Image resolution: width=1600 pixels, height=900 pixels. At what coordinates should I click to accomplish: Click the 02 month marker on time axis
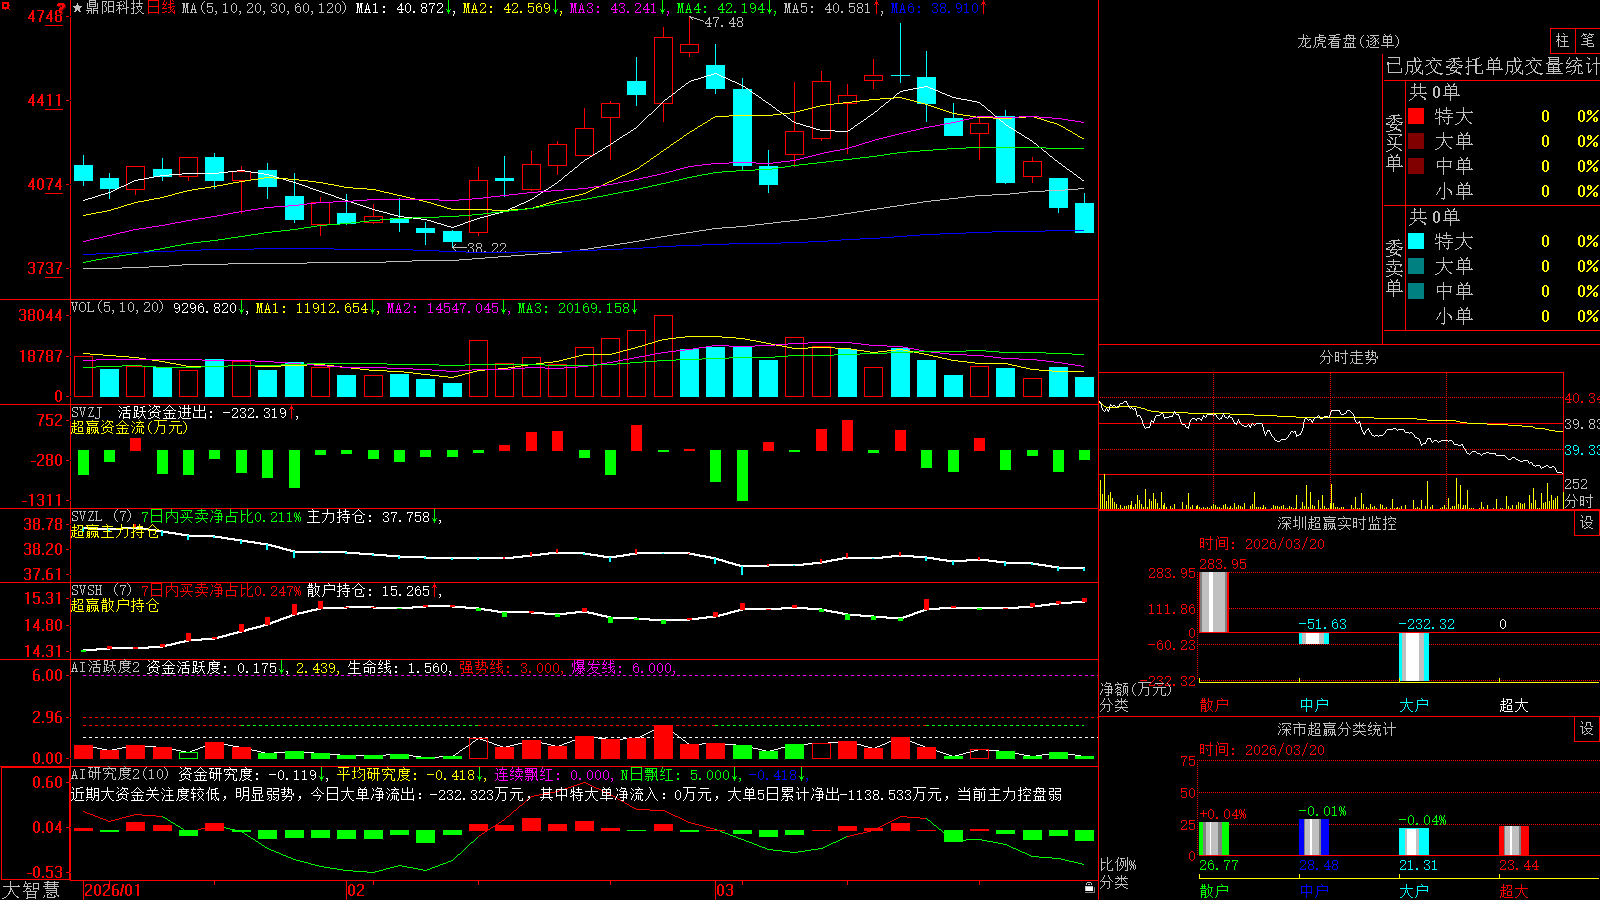click(356, 890)
